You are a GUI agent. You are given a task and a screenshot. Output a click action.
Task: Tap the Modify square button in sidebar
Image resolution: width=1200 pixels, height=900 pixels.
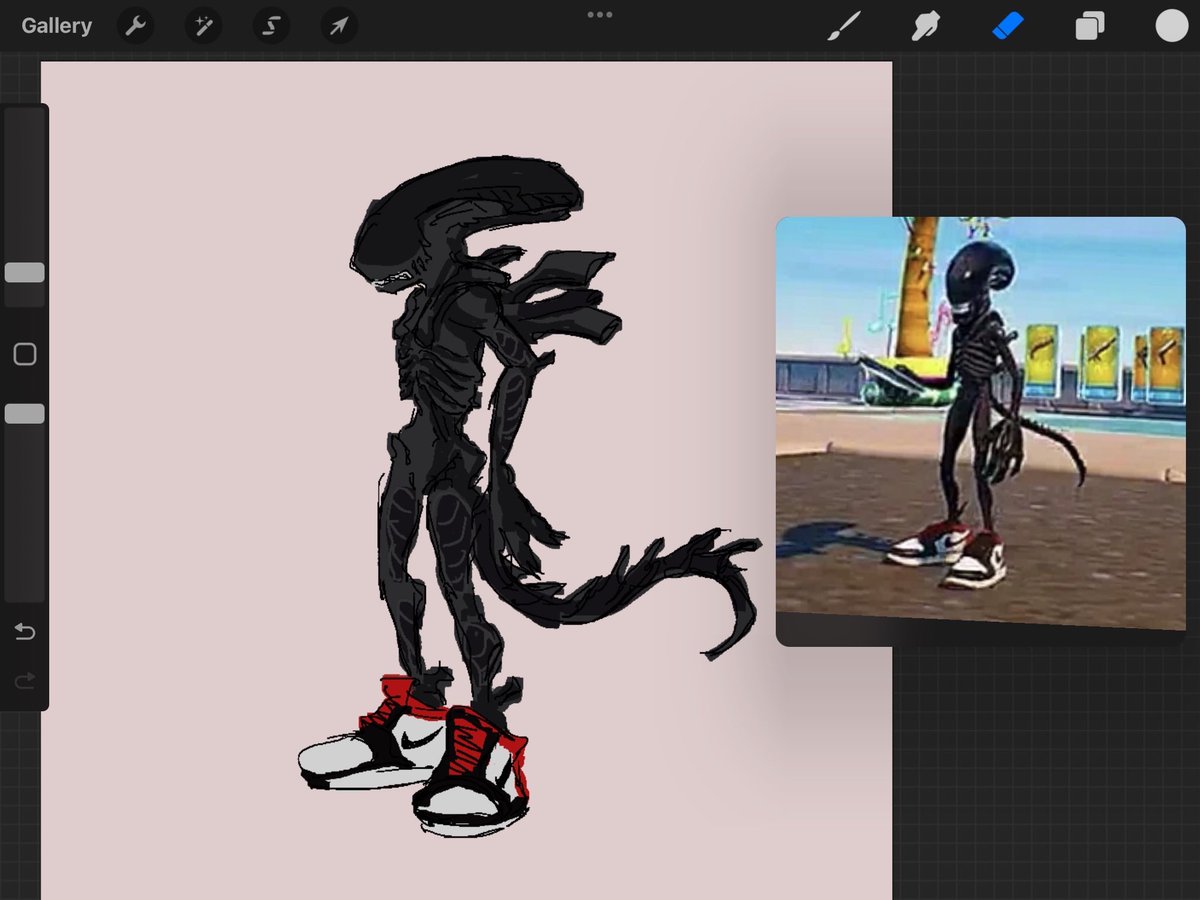tap(25, 354)
